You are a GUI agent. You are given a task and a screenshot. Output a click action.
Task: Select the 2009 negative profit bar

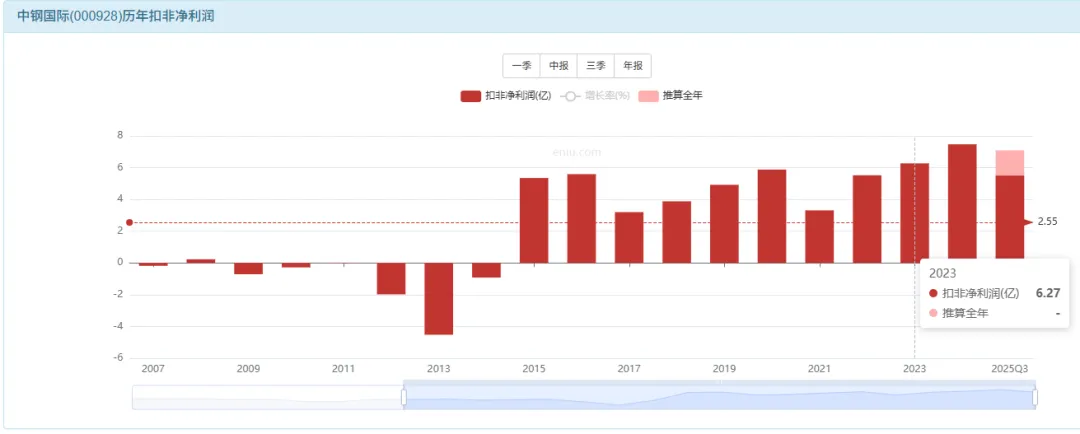click(249, 269)
